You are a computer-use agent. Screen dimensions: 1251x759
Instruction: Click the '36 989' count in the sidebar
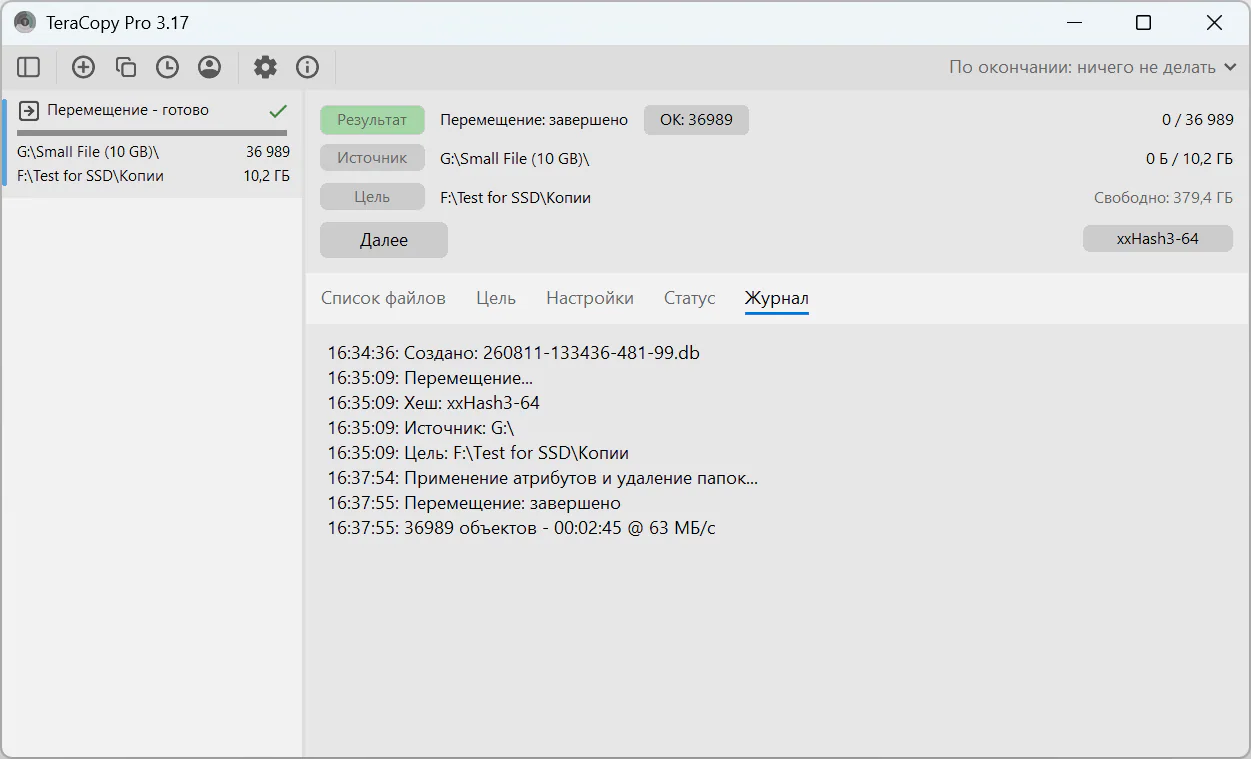pos(268,152)
